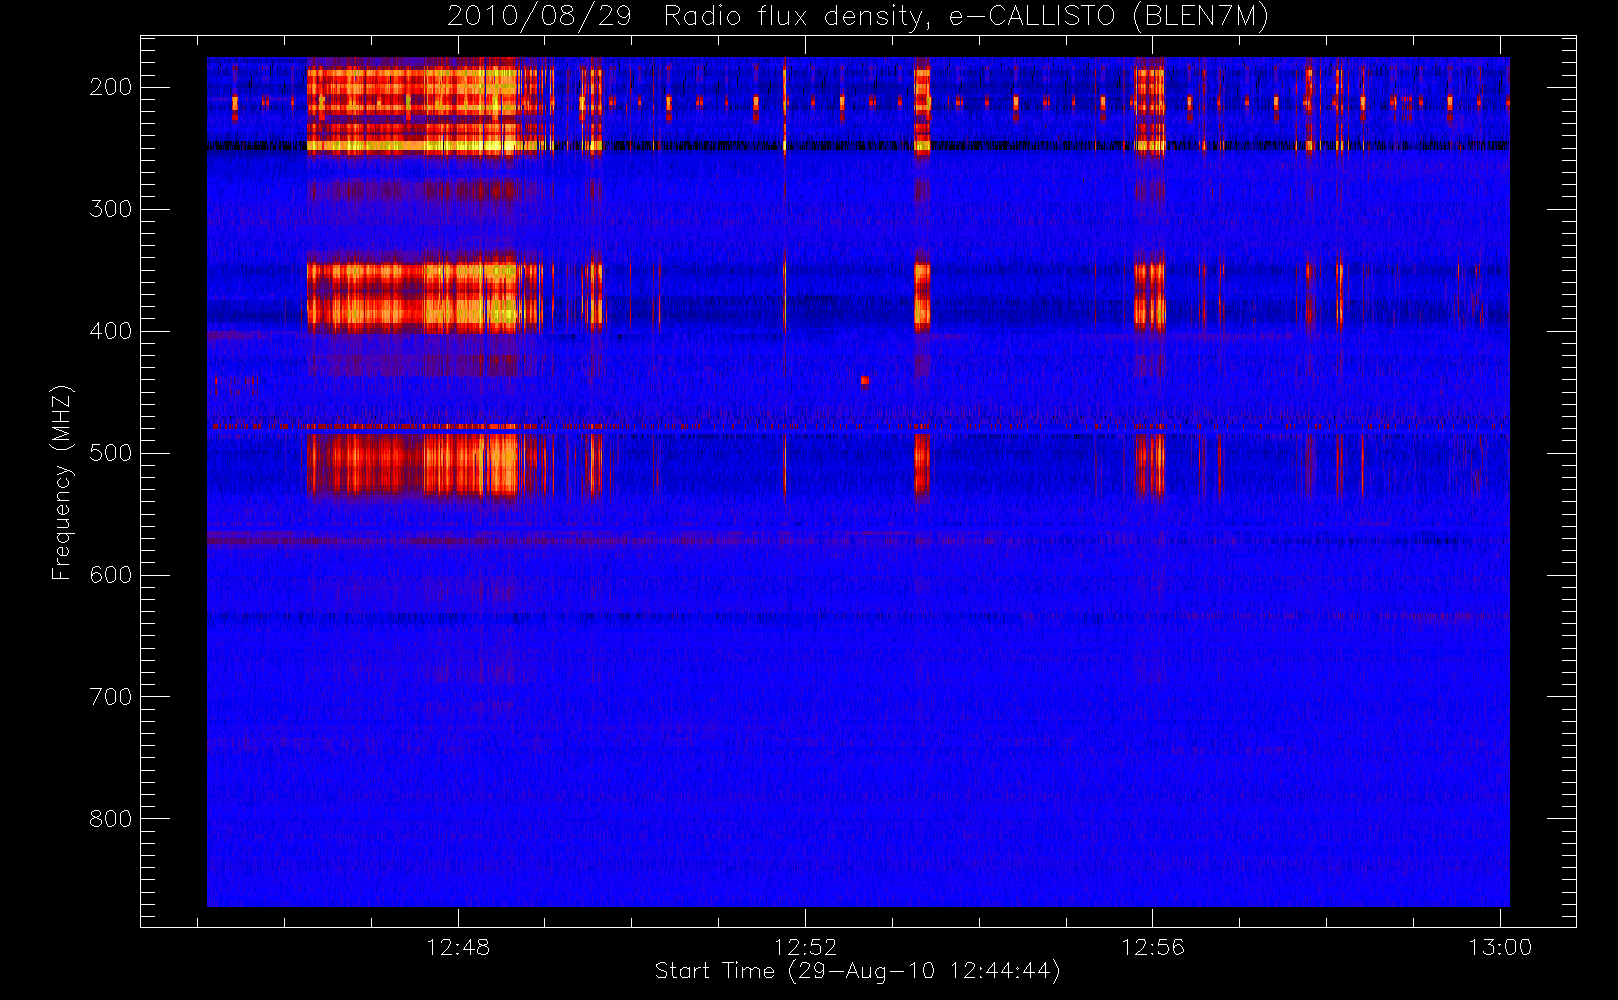Click the isolated red dot near 440 MHz
Viewport: 1618px width, 1000px height.
click(865, 380)
